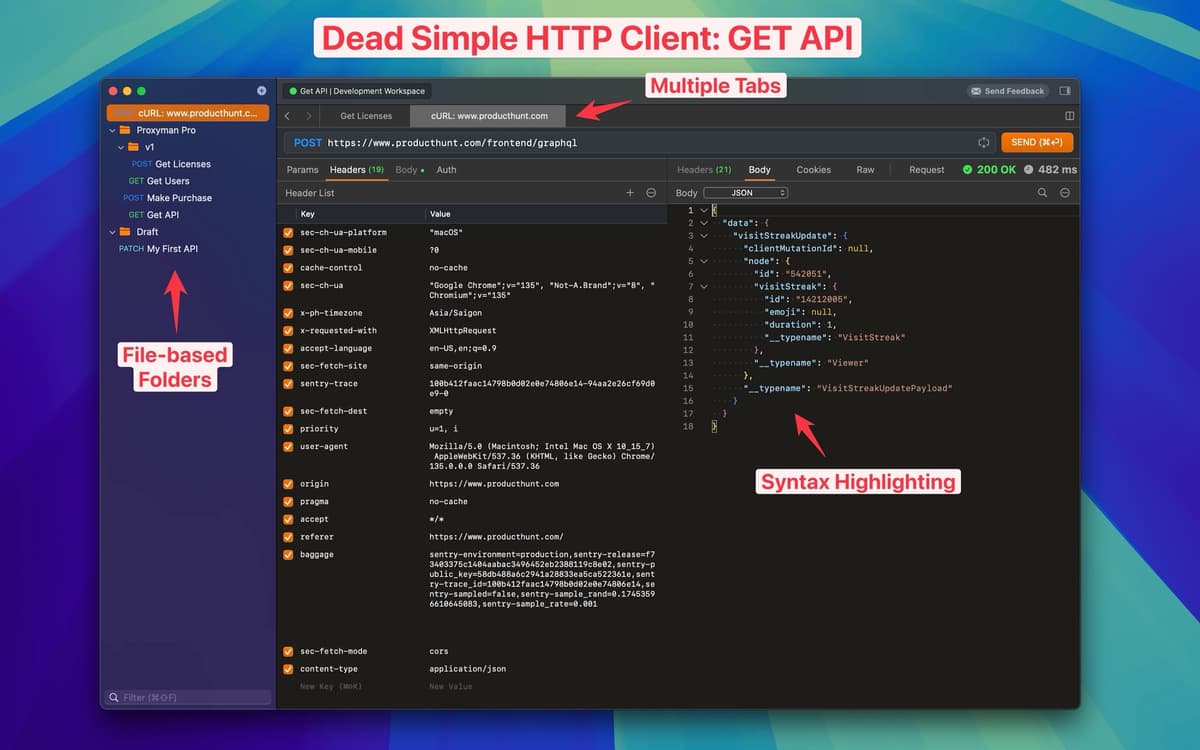Toggle the content-type header checkbox
This screenshot has height=750, width=1200.
tap(288, 669)
